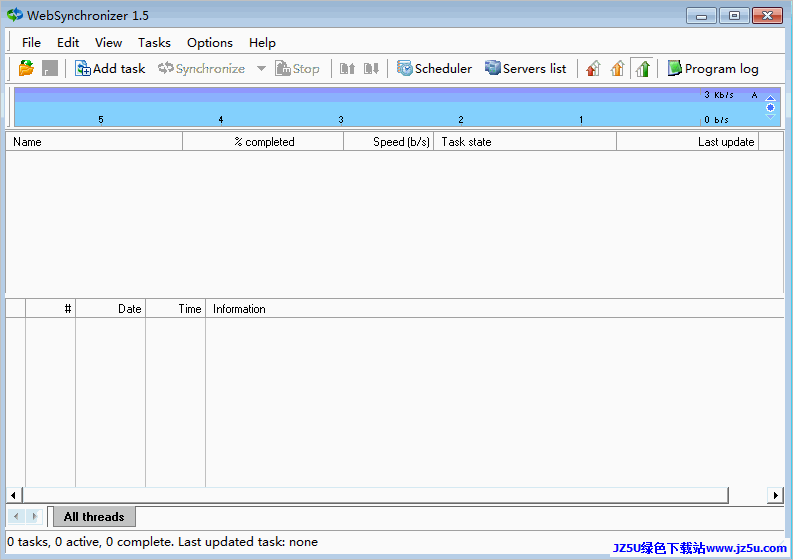Minimize the WebSynchronizer window
The width and height of the screenshot is (793, 560).
tap(701, 16)
